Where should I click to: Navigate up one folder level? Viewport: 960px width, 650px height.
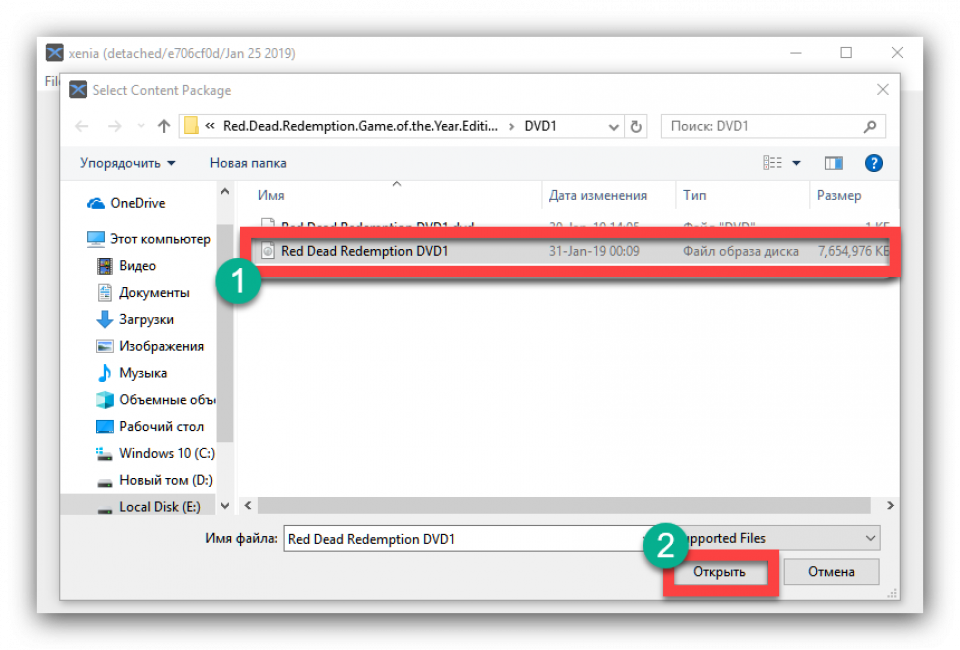pos(163,126)
